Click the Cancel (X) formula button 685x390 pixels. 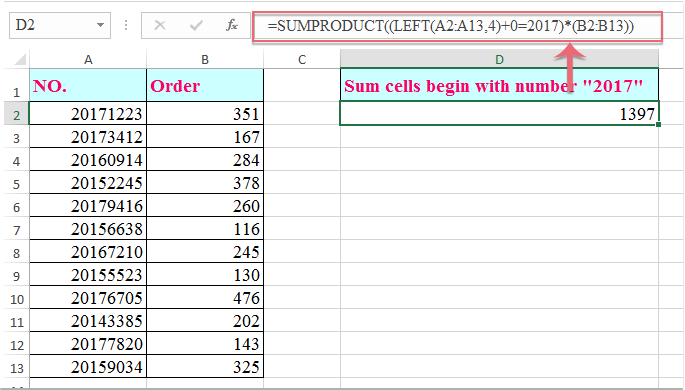pyautogui.click(x=160, y=26)
